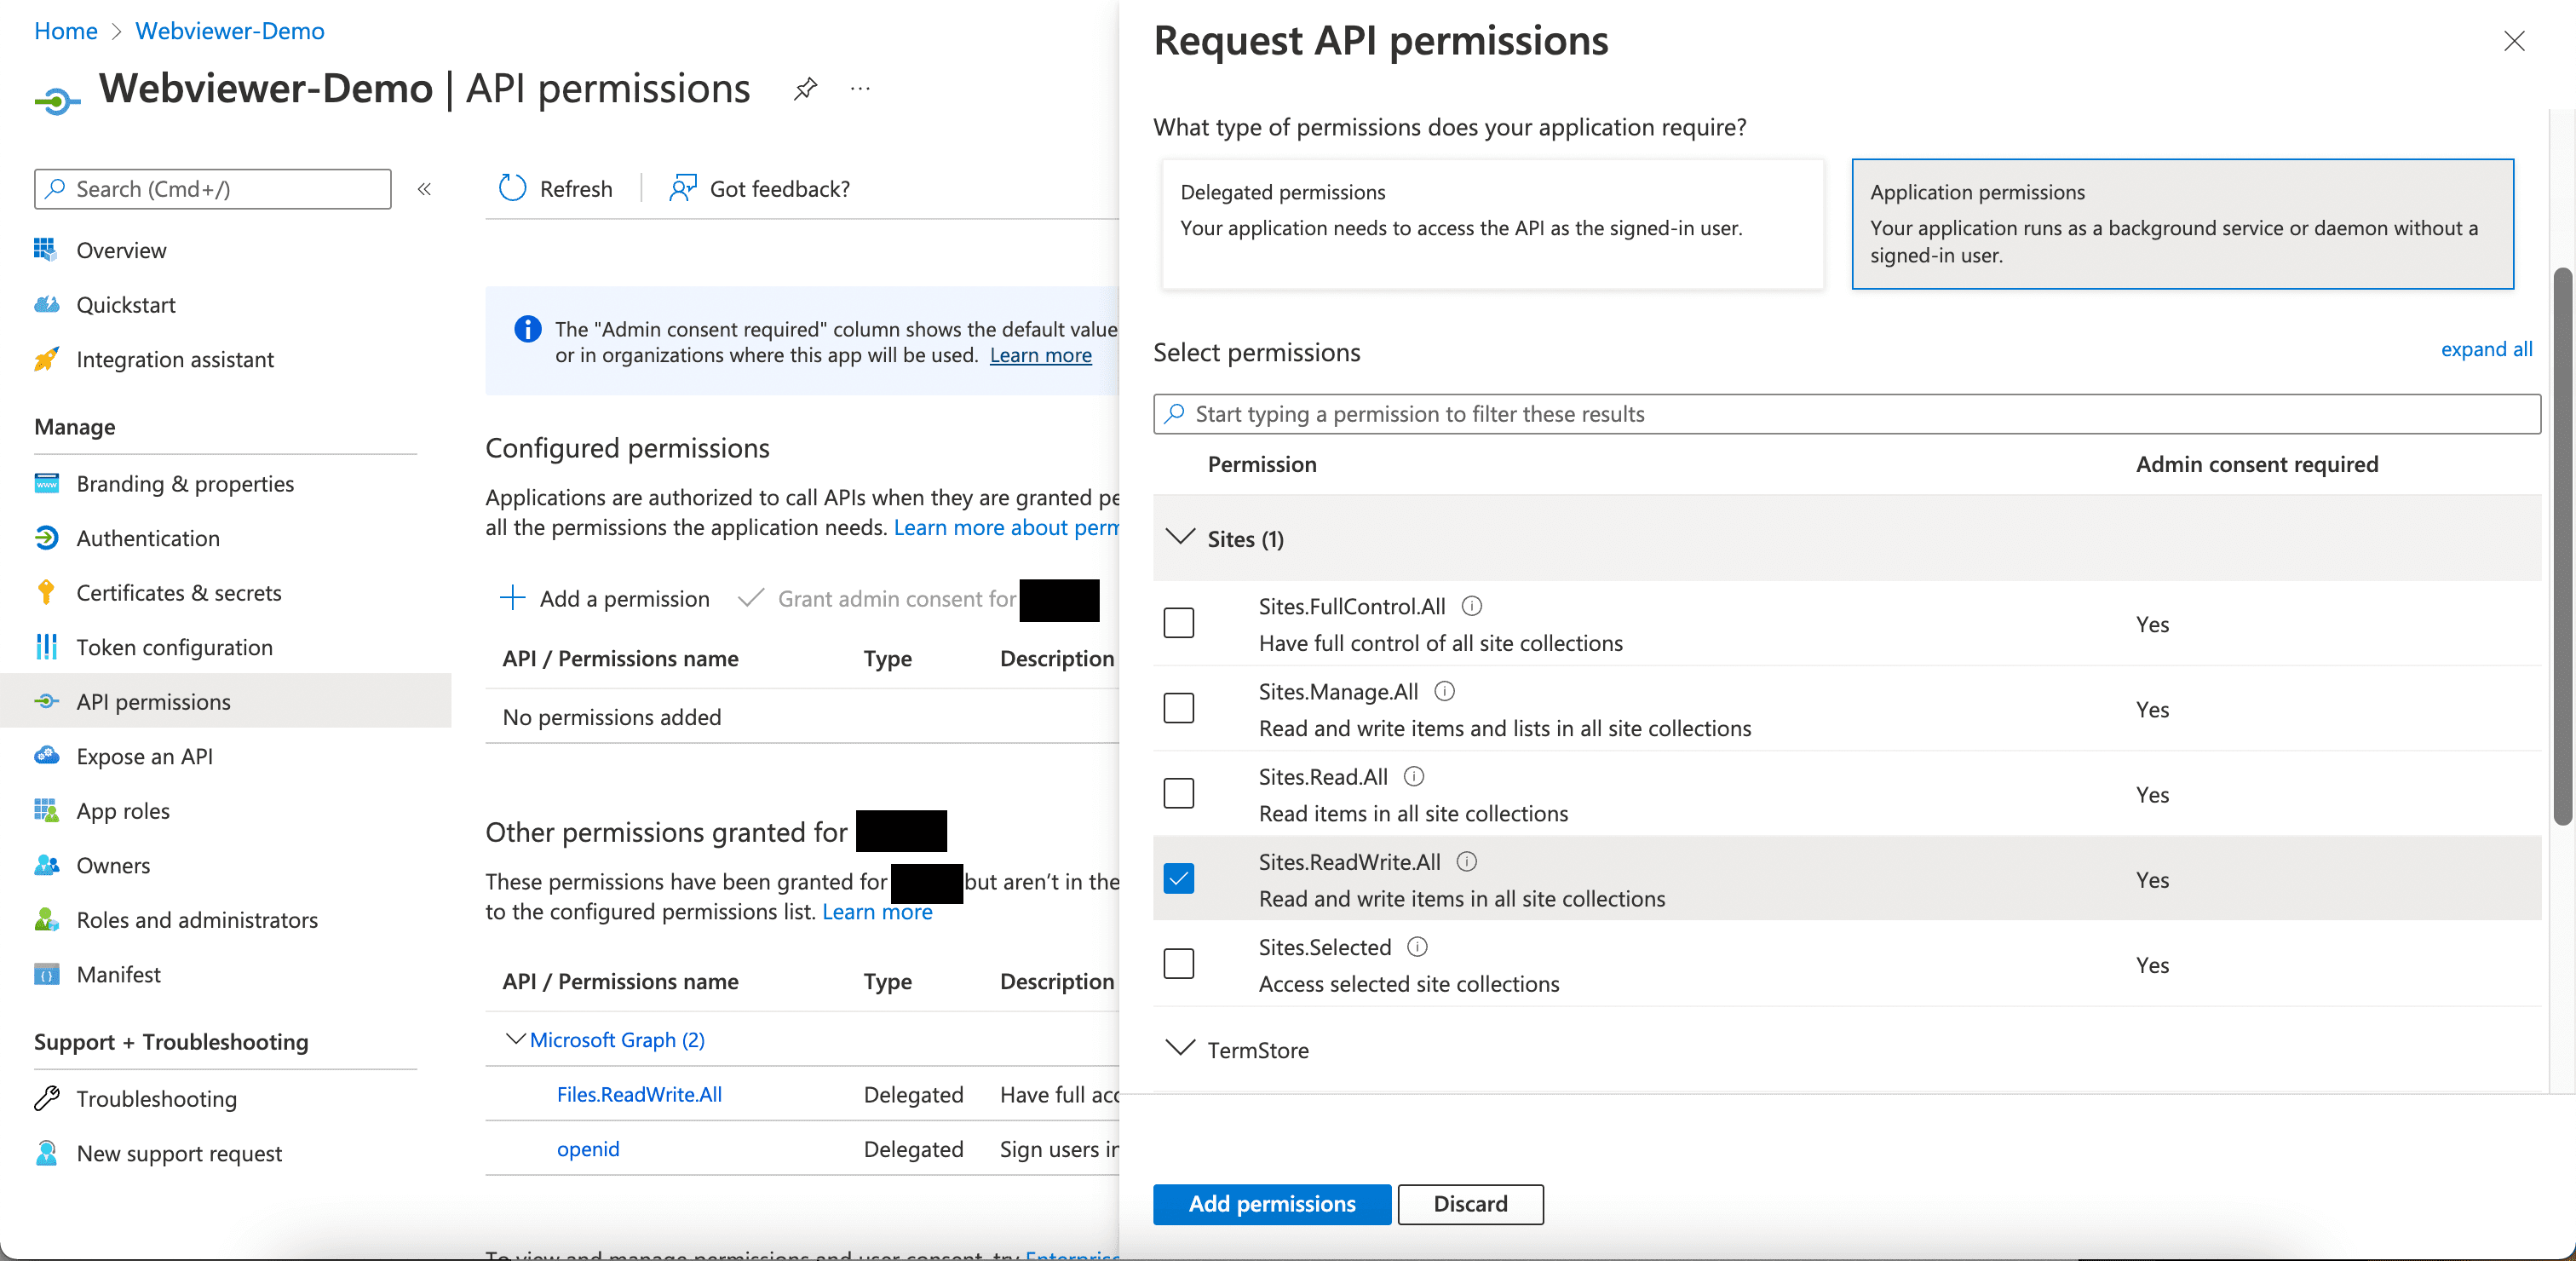Select the Delegated permissions card
This screenshot has height=1261, width=2576.
pyautogui.click(x=1493, y=224)
